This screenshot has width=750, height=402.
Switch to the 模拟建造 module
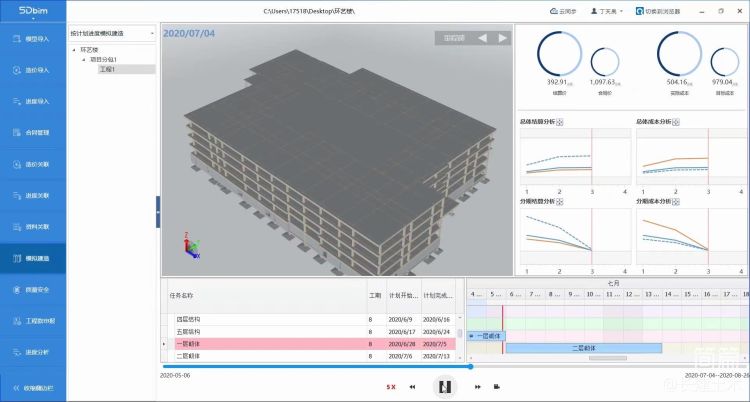click(31, 258)
